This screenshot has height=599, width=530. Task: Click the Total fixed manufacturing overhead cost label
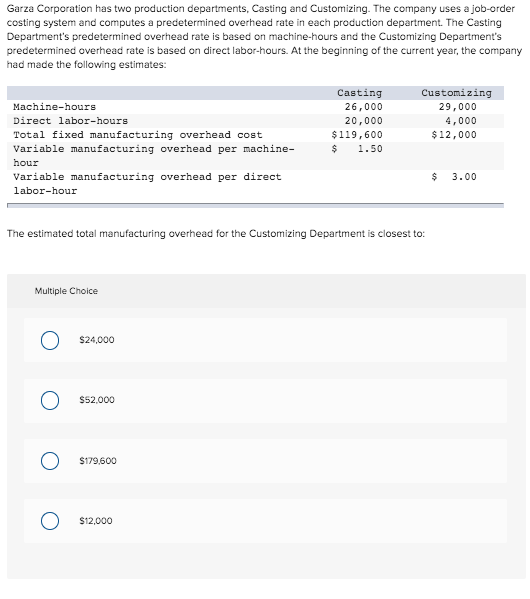138,135
